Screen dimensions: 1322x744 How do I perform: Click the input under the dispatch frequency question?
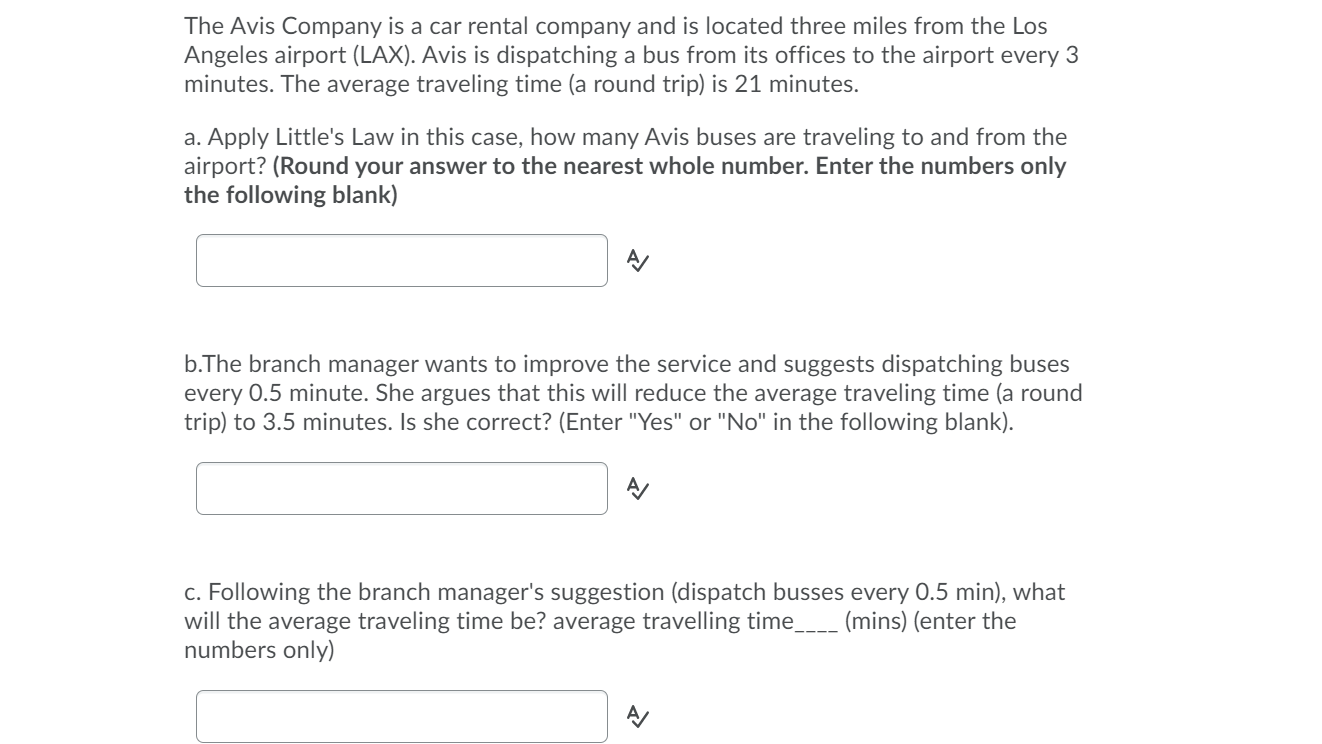coord(400,487)
